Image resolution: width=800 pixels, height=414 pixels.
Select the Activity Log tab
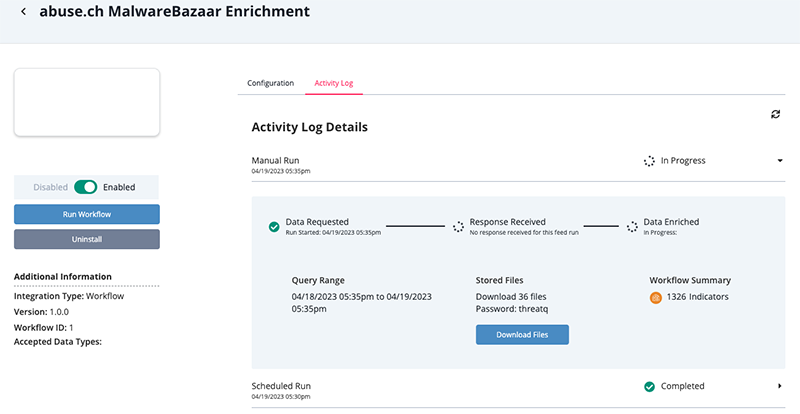[x=334, y=83]
